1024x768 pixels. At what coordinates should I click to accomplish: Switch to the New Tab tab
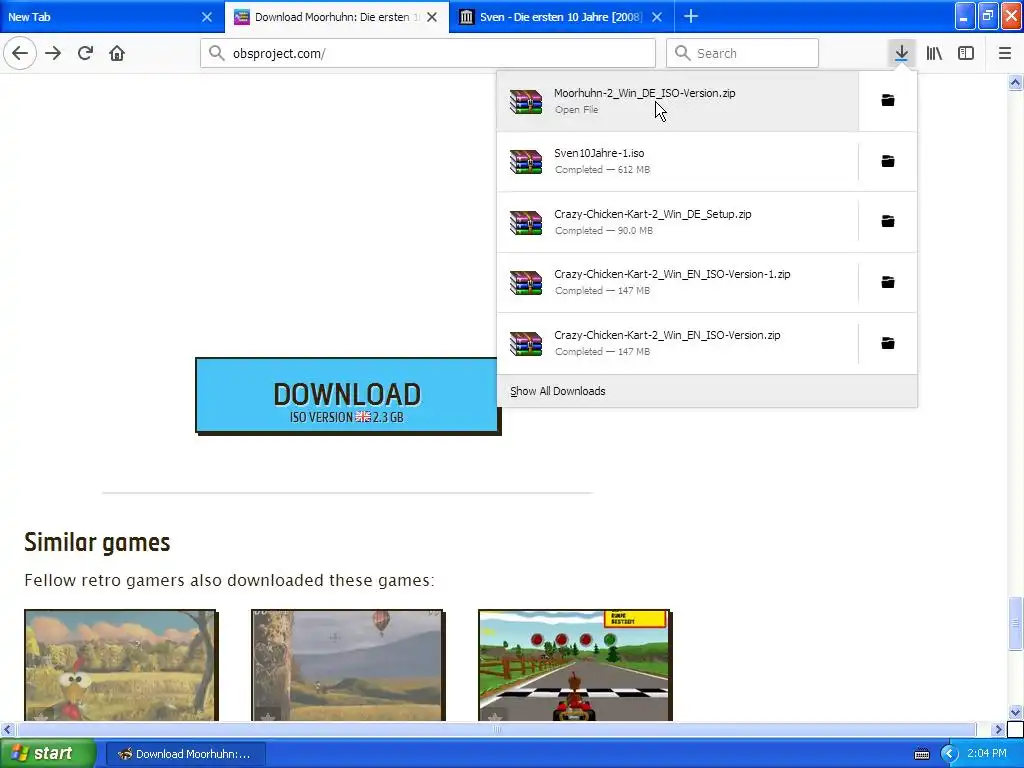coord(111,17)
